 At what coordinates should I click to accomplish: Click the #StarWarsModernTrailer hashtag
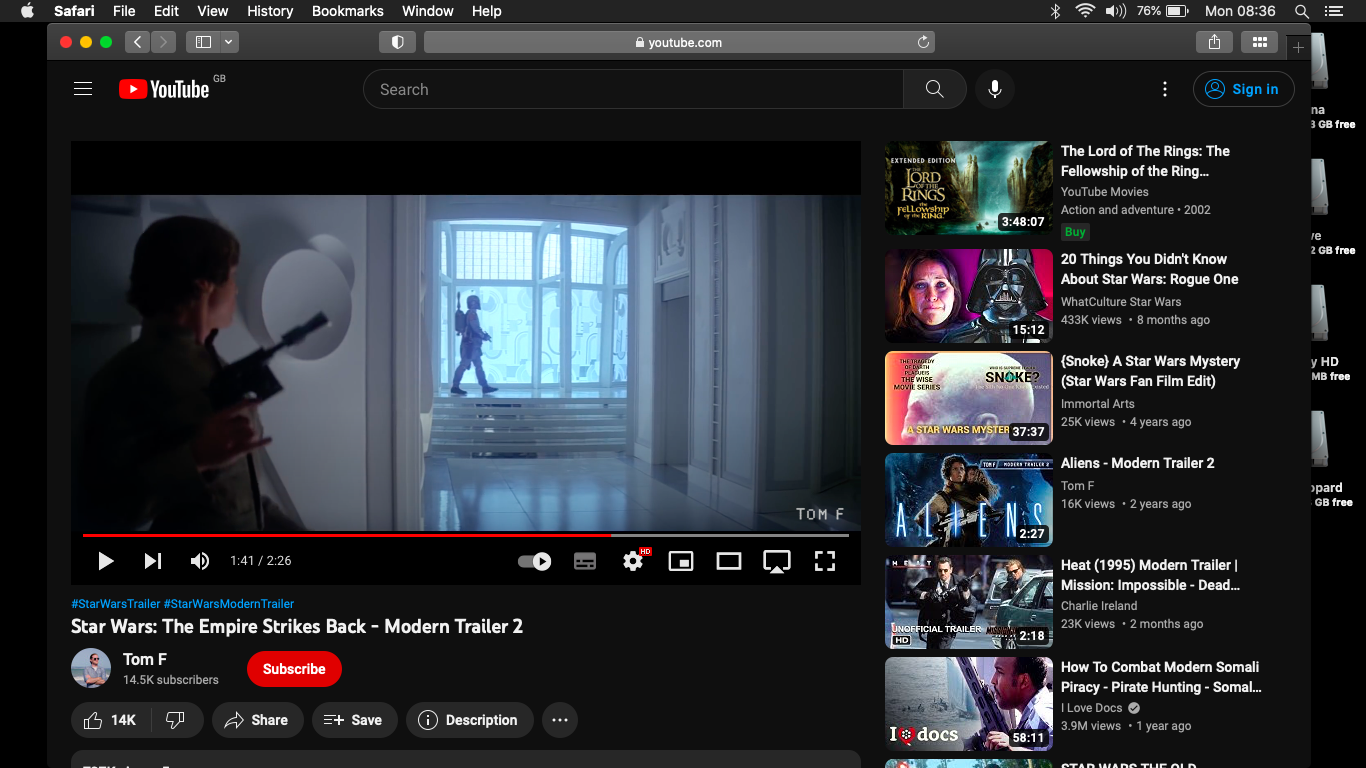click(229, 604)
